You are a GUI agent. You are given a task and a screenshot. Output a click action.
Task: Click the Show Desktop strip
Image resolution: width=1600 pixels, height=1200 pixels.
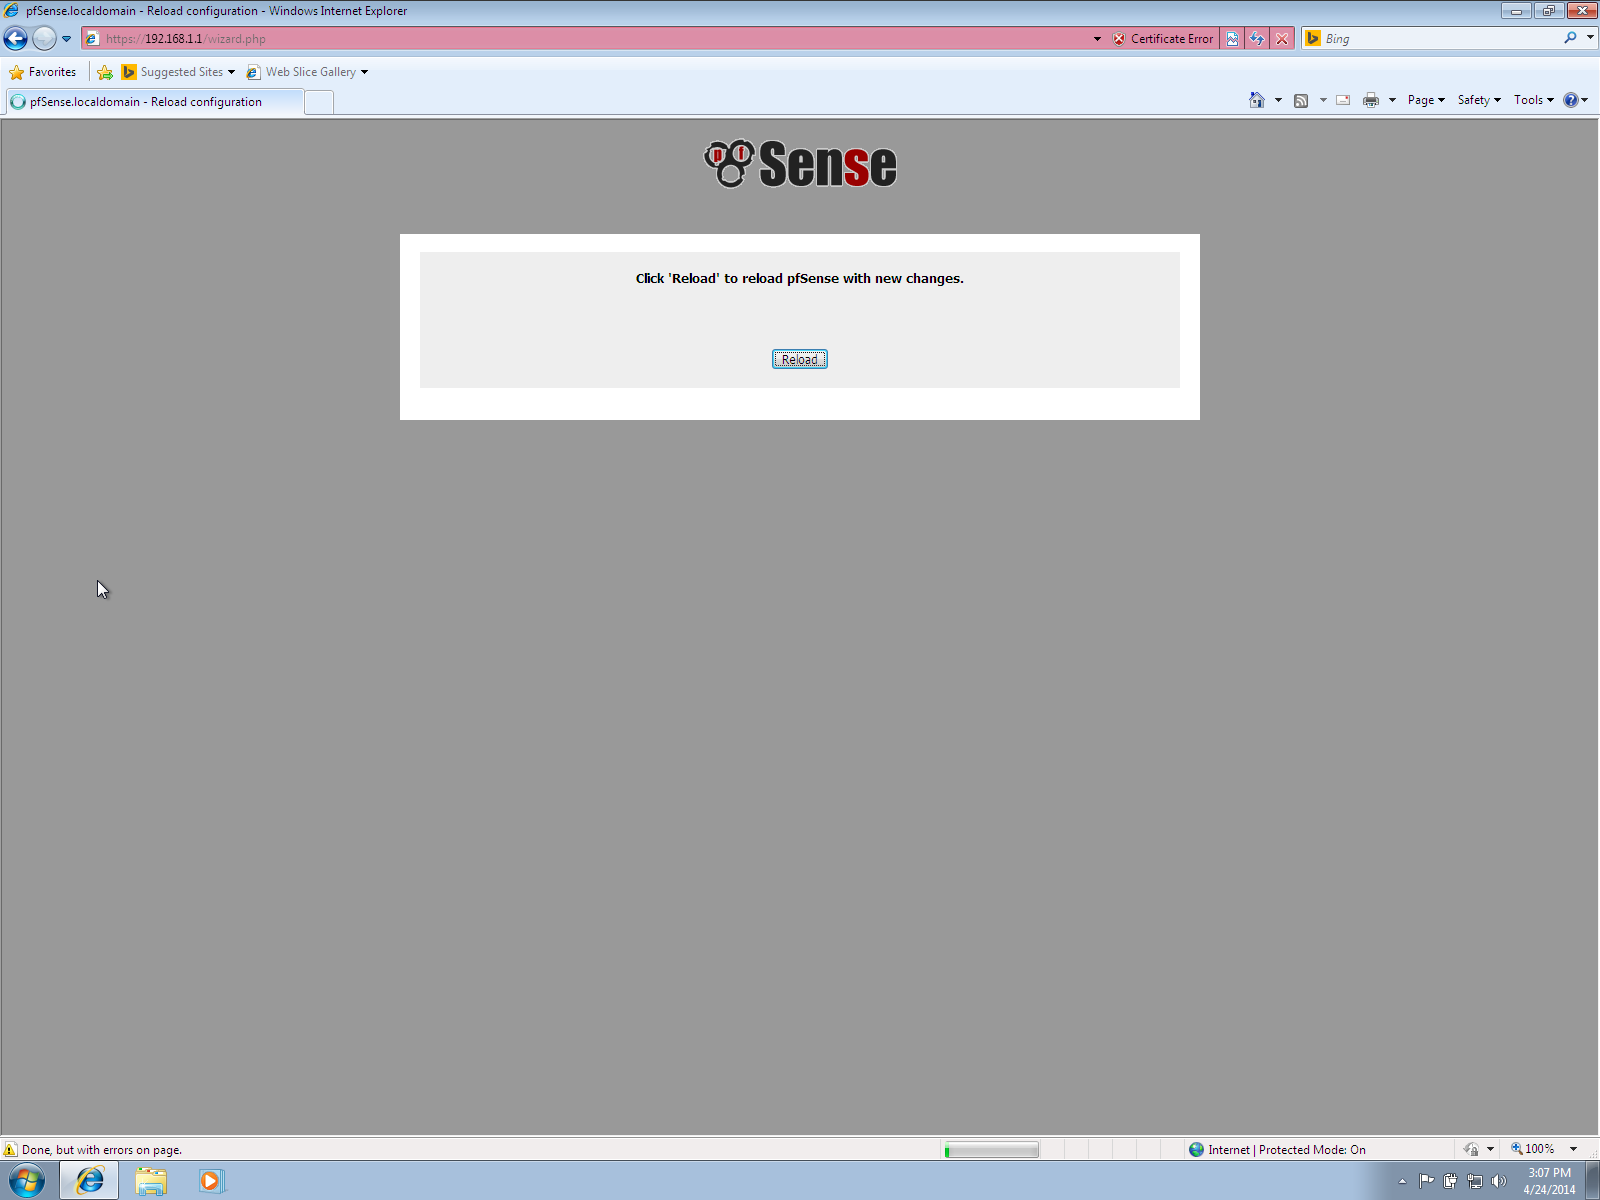[1592, 1181]
